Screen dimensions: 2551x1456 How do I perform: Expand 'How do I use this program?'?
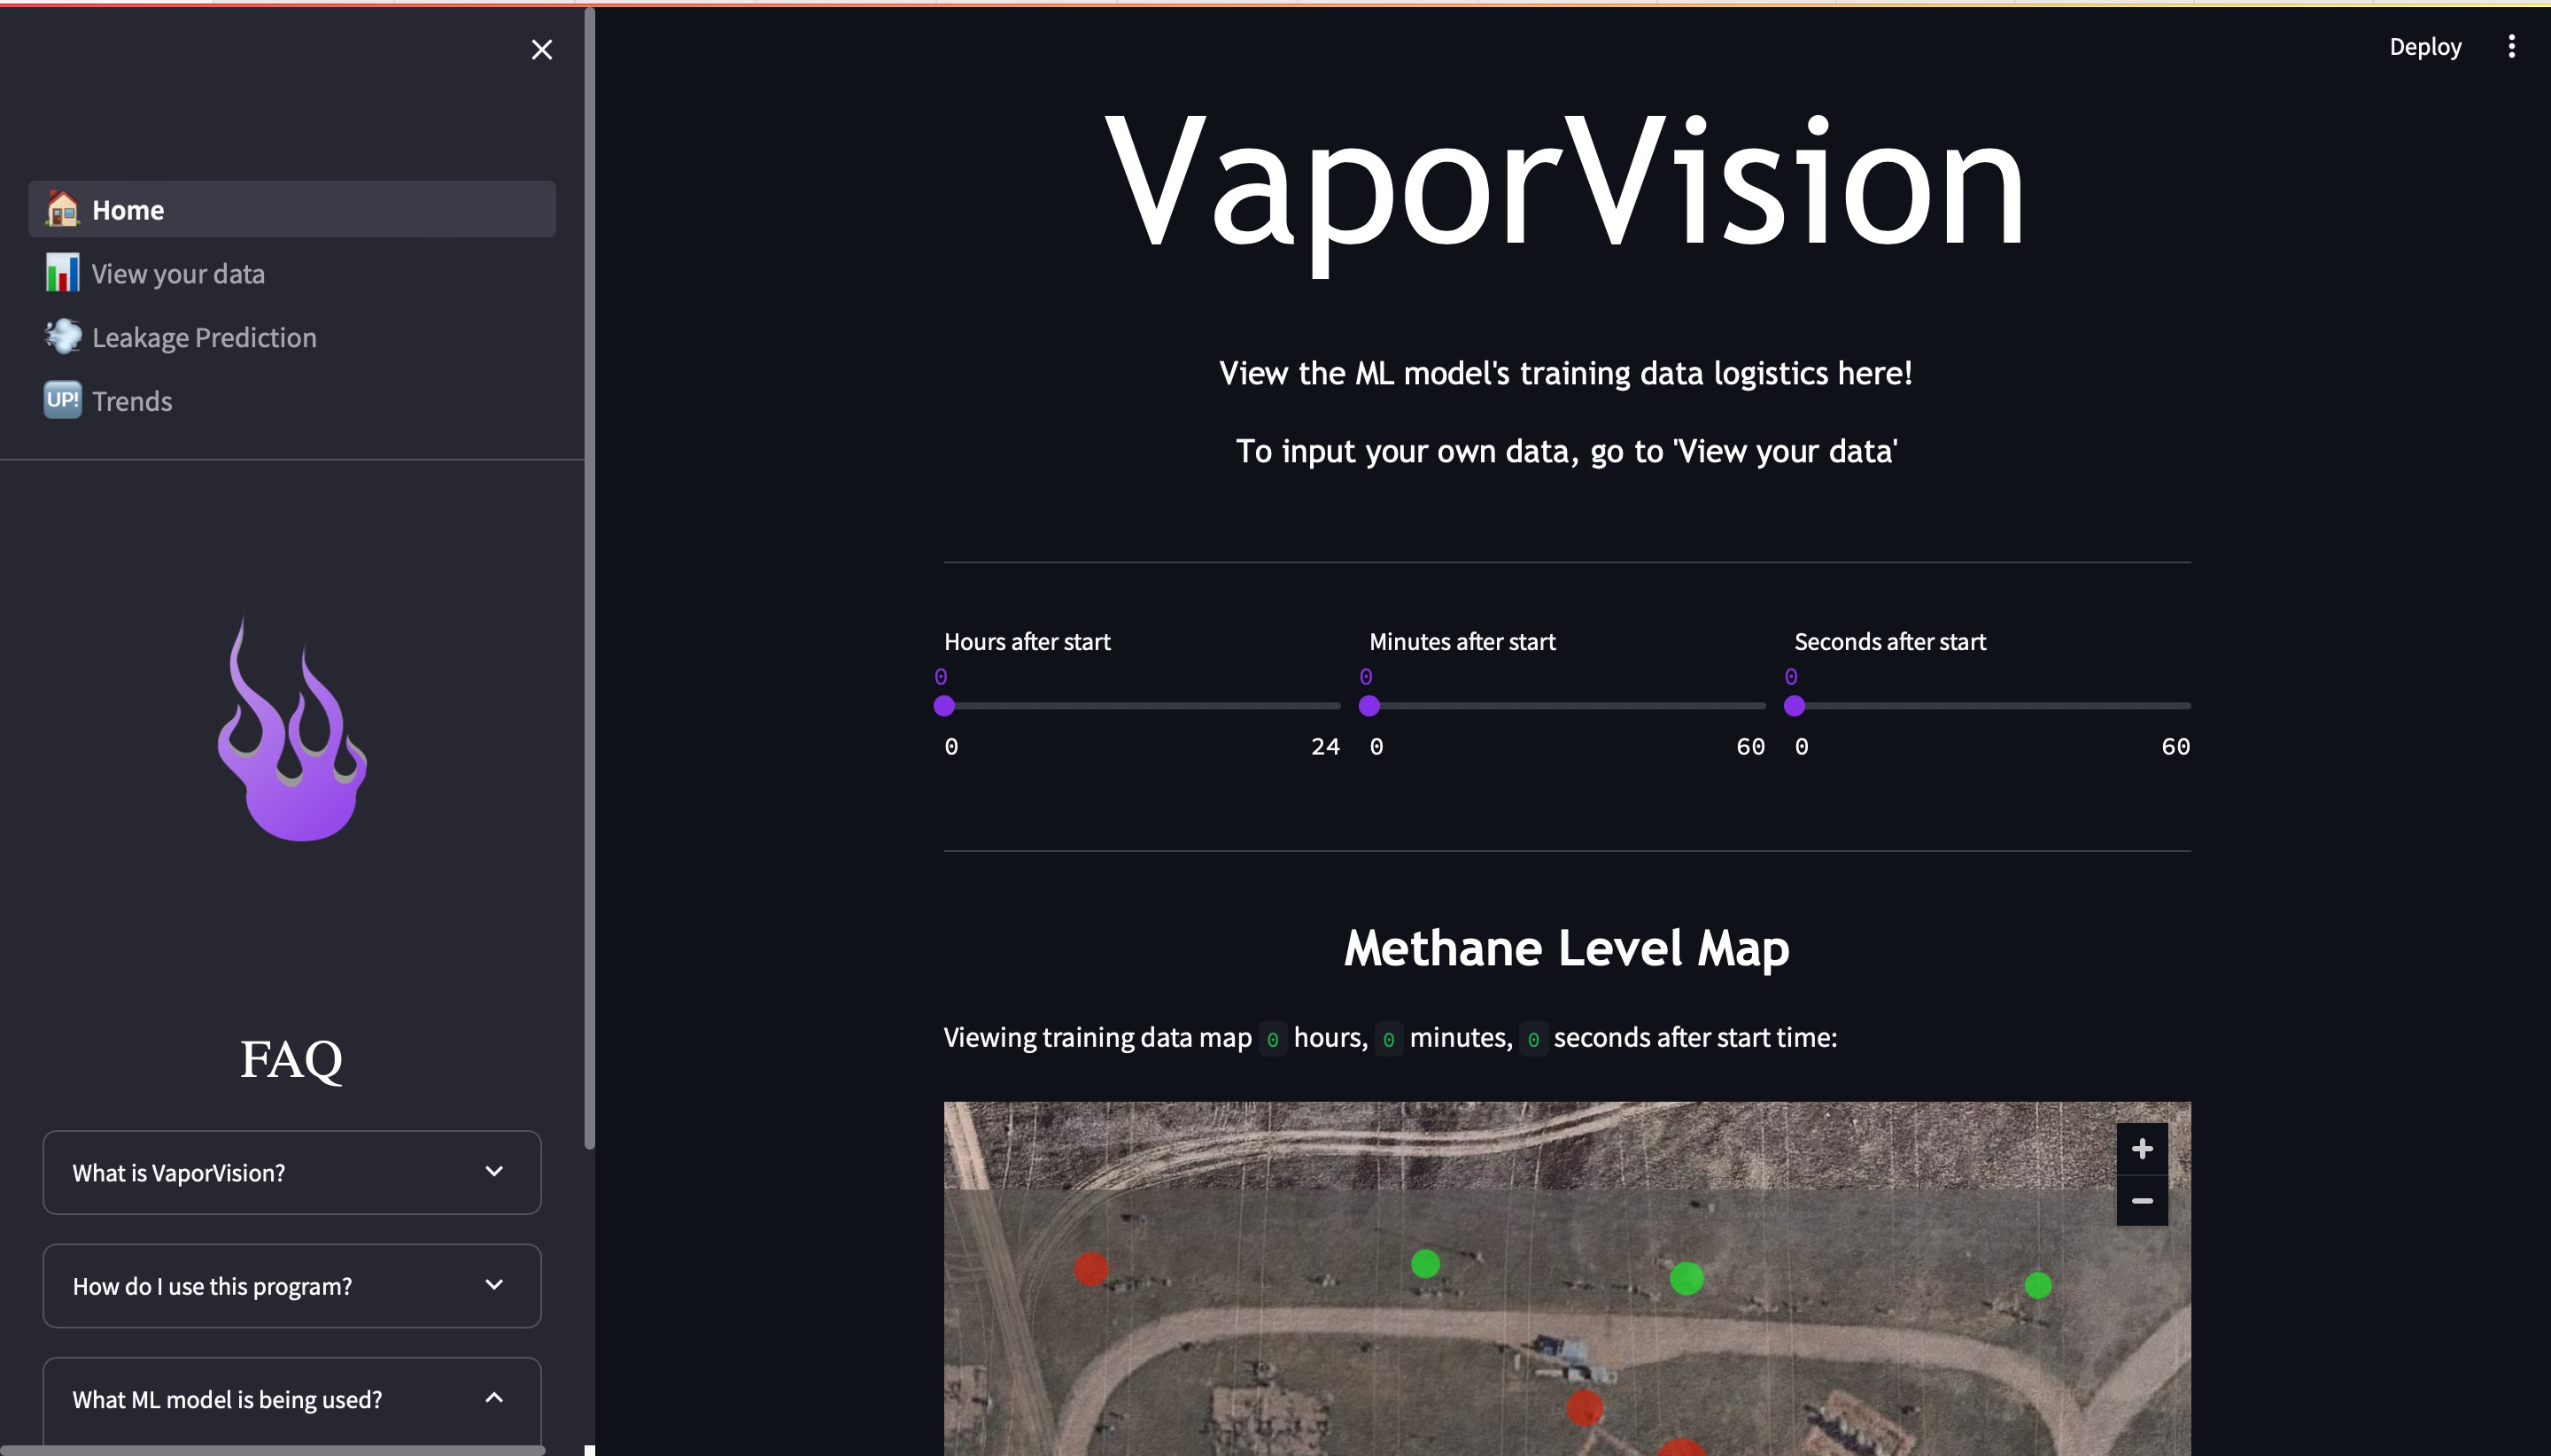[292, 1285]
